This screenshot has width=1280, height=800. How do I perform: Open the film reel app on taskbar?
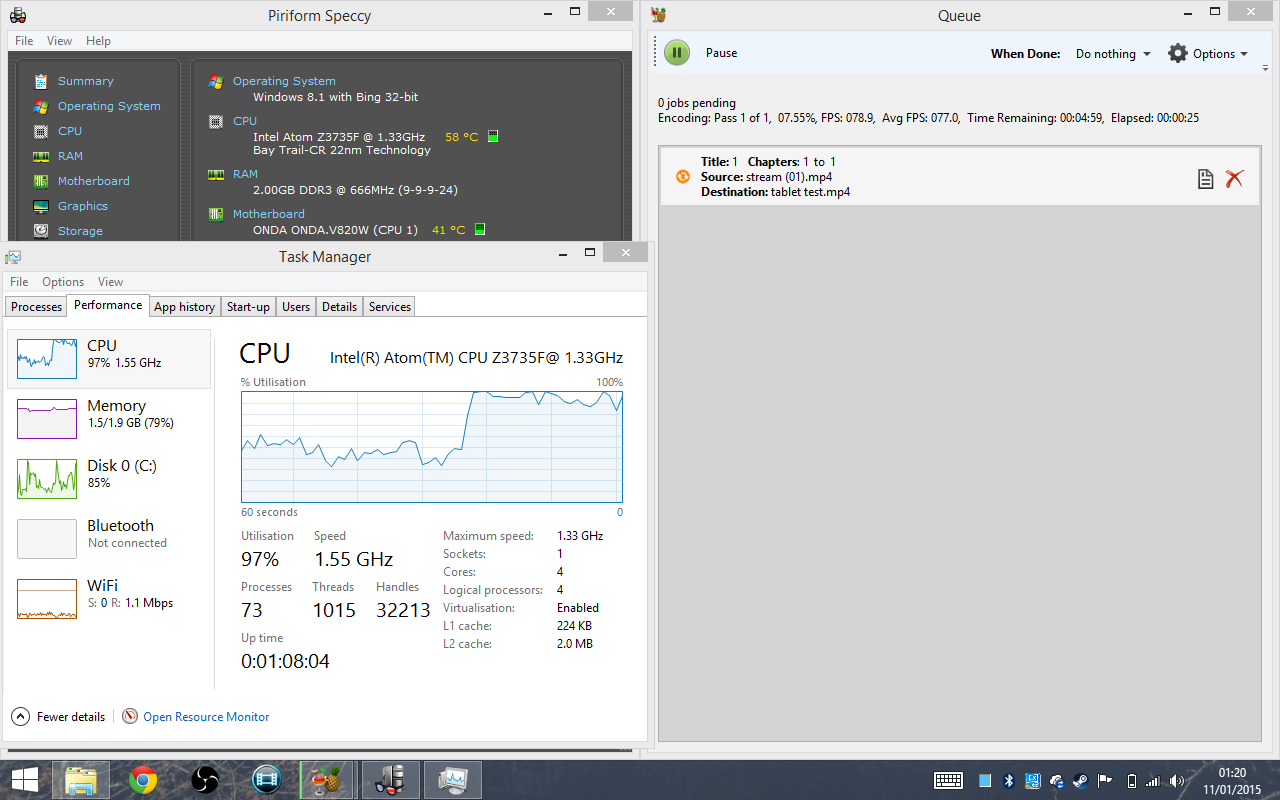267,780
